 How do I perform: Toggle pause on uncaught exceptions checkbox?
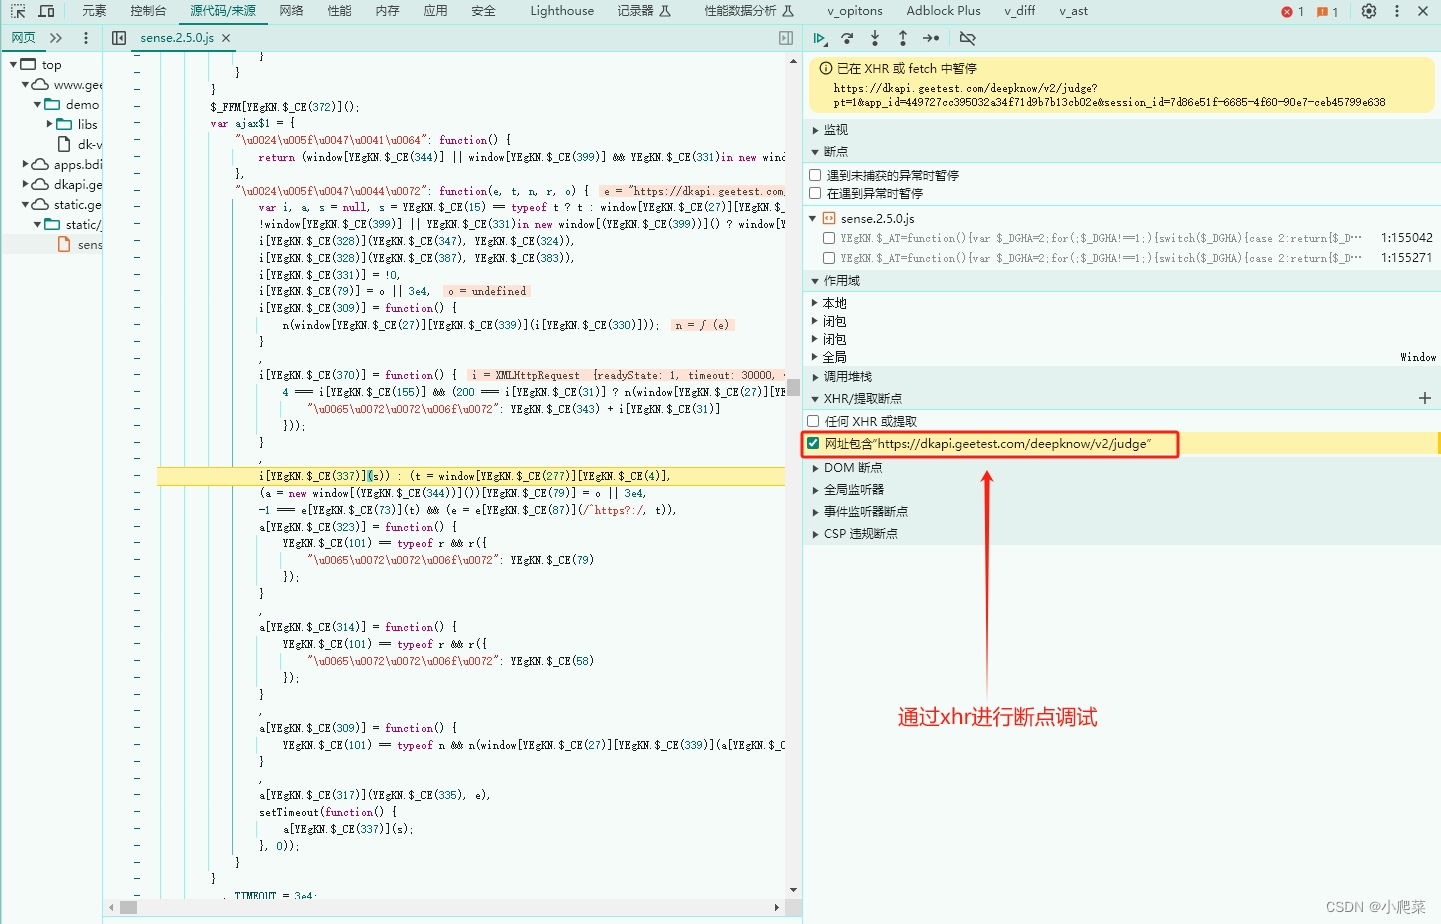815,175
